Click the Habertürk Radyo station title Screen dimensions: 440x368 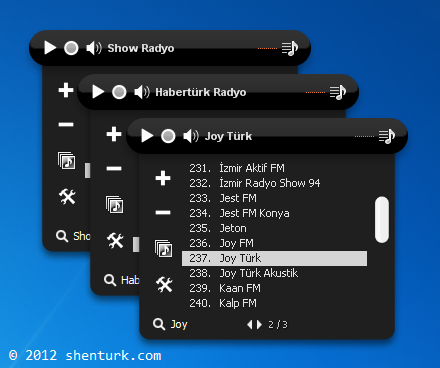pos(201,92)
